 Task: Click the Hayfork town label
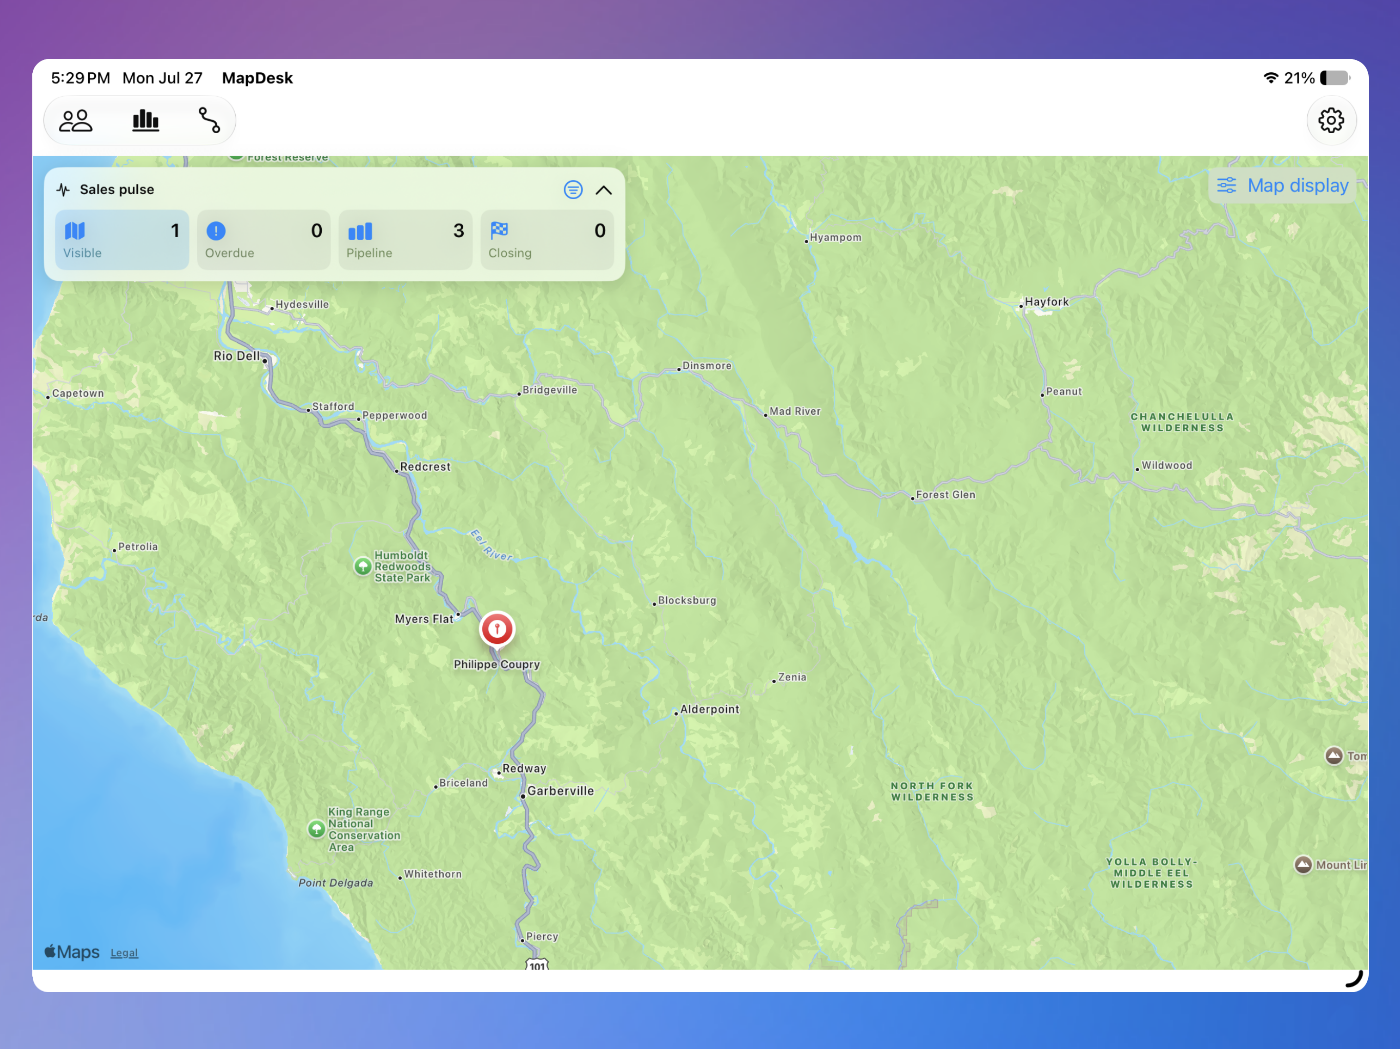(1047, 302)
